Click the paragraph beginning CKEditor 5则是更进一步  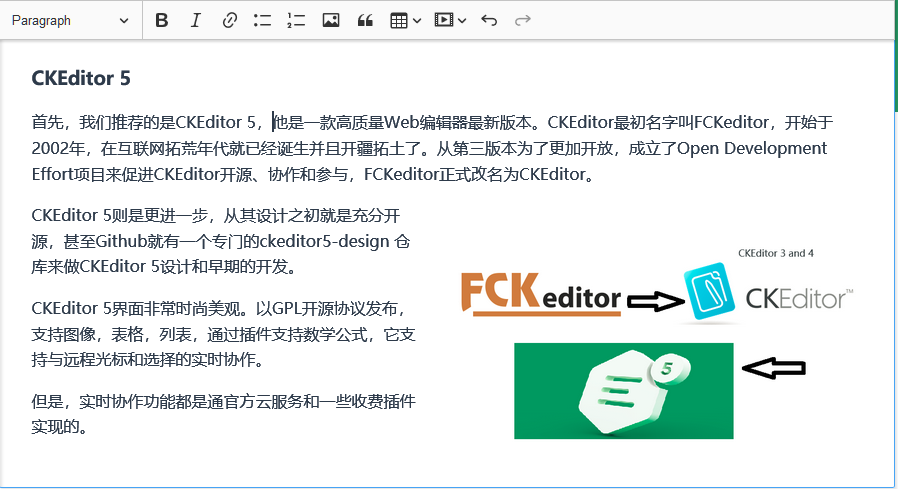point(223,241)
